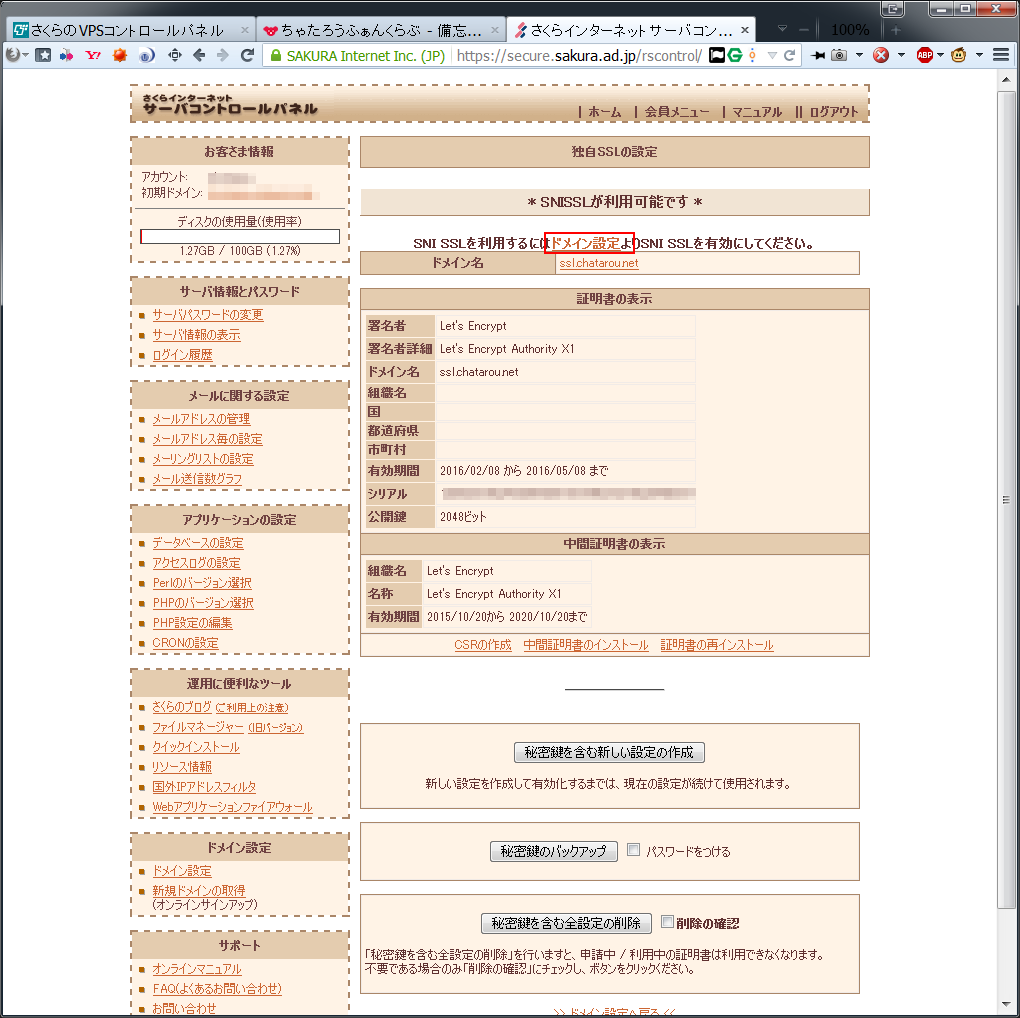Open the 会員メニュー header link

[677, 112]
